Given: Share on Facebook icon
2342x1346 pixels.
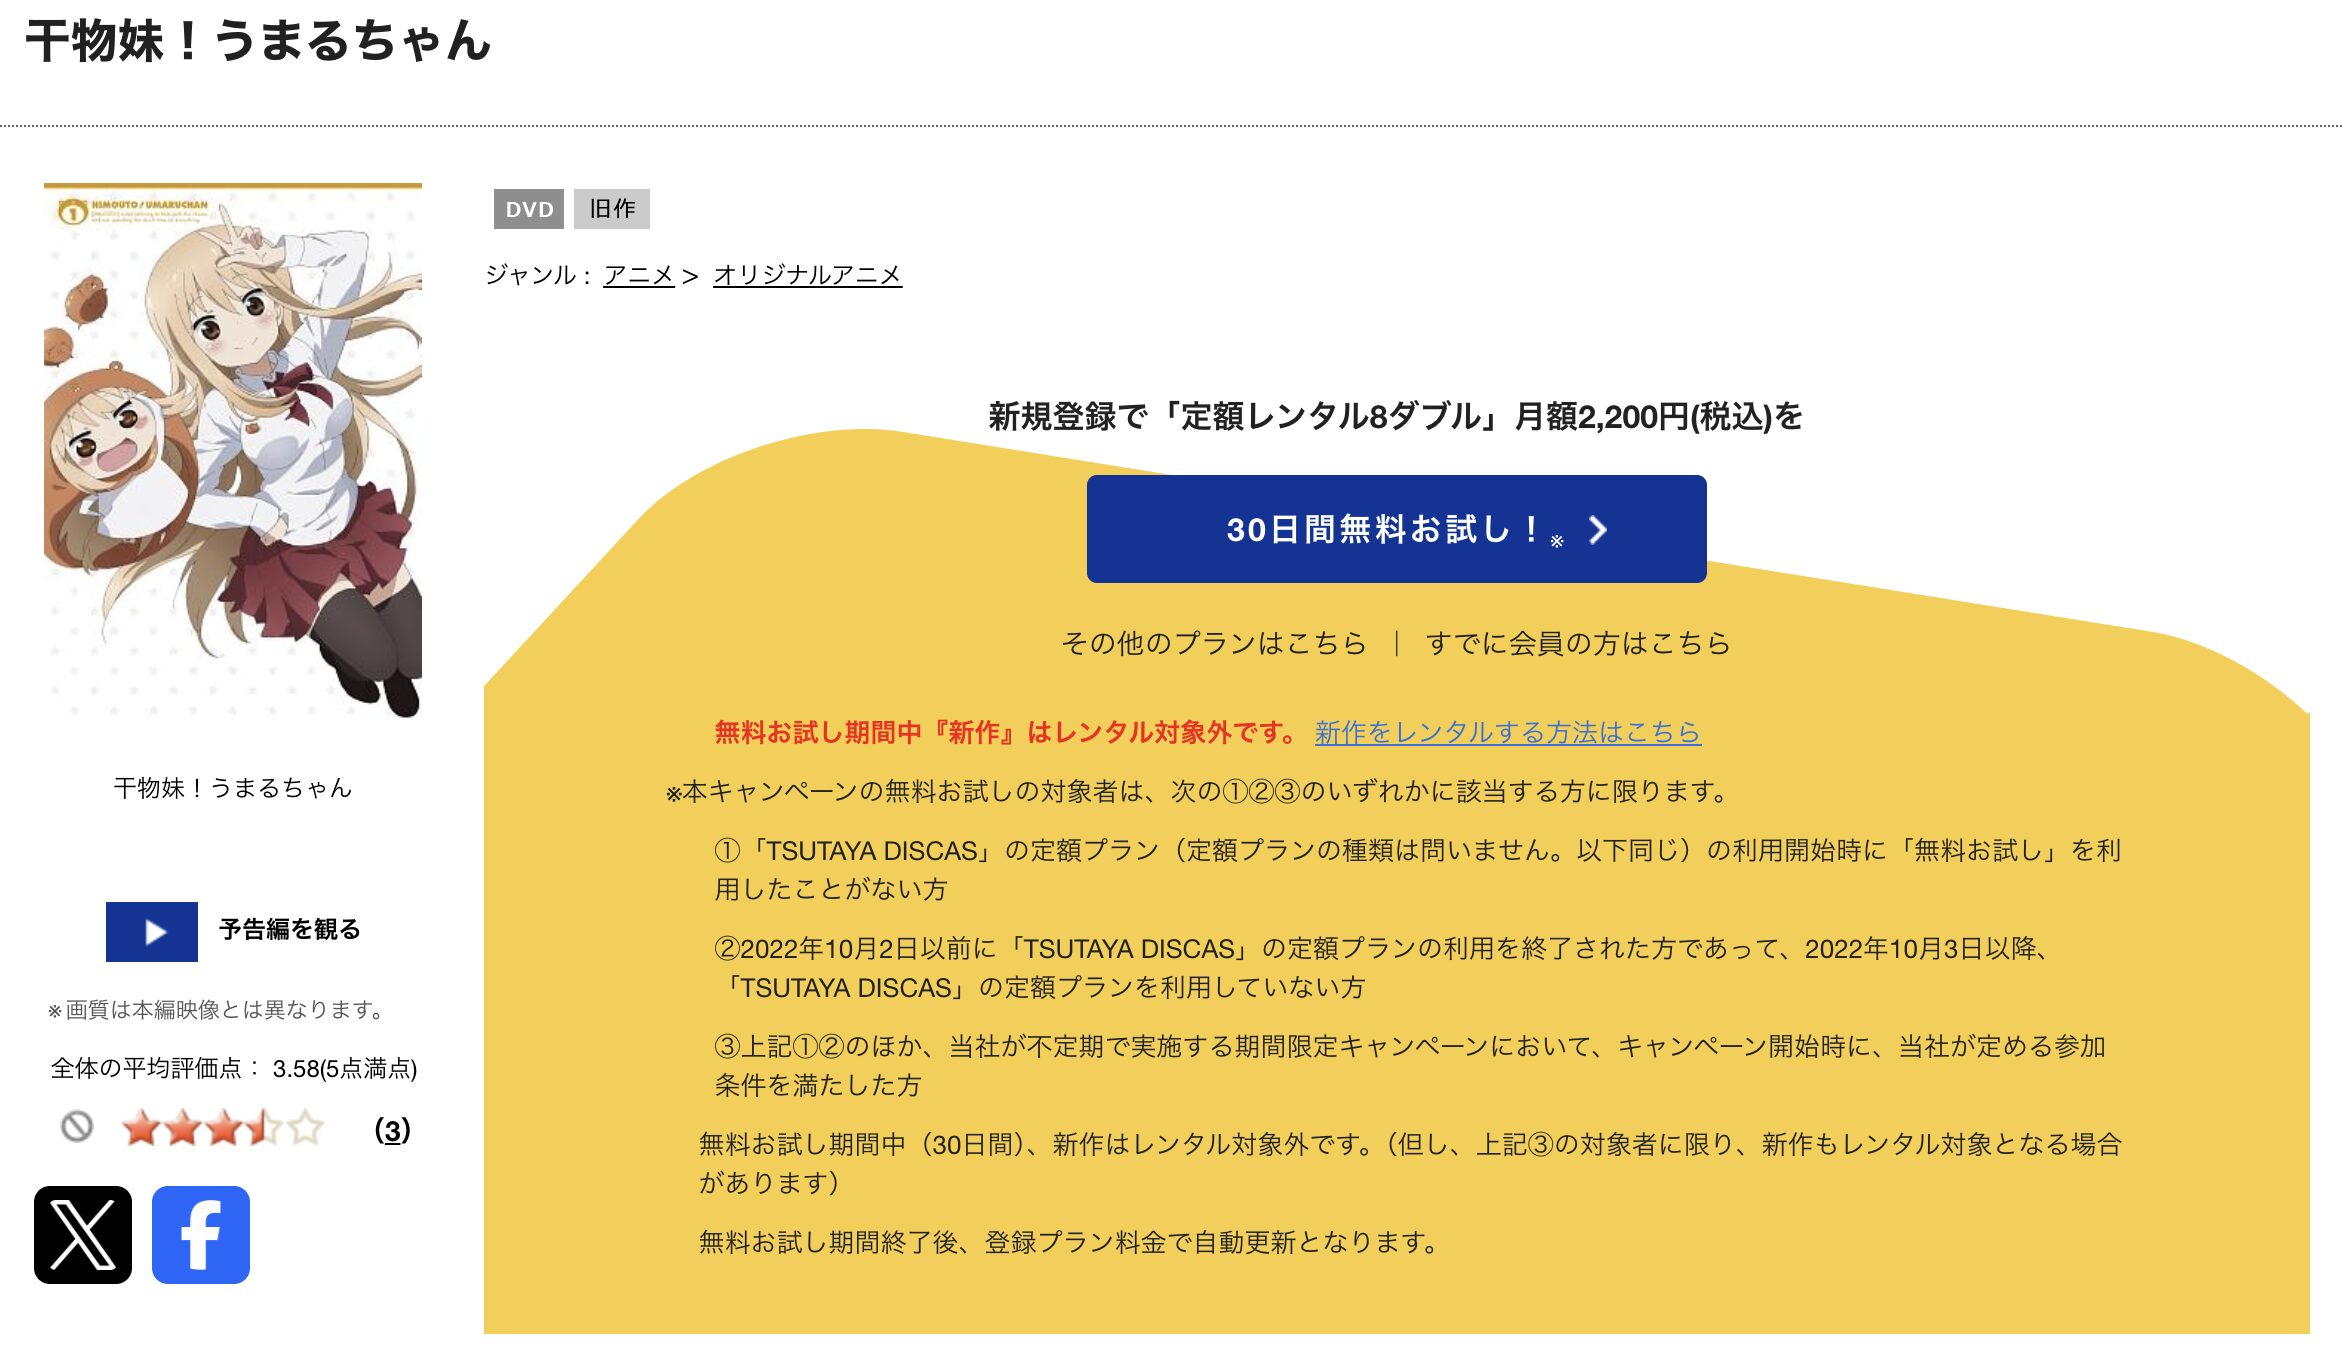Looking at the screenshot, I should [201, 1235].
